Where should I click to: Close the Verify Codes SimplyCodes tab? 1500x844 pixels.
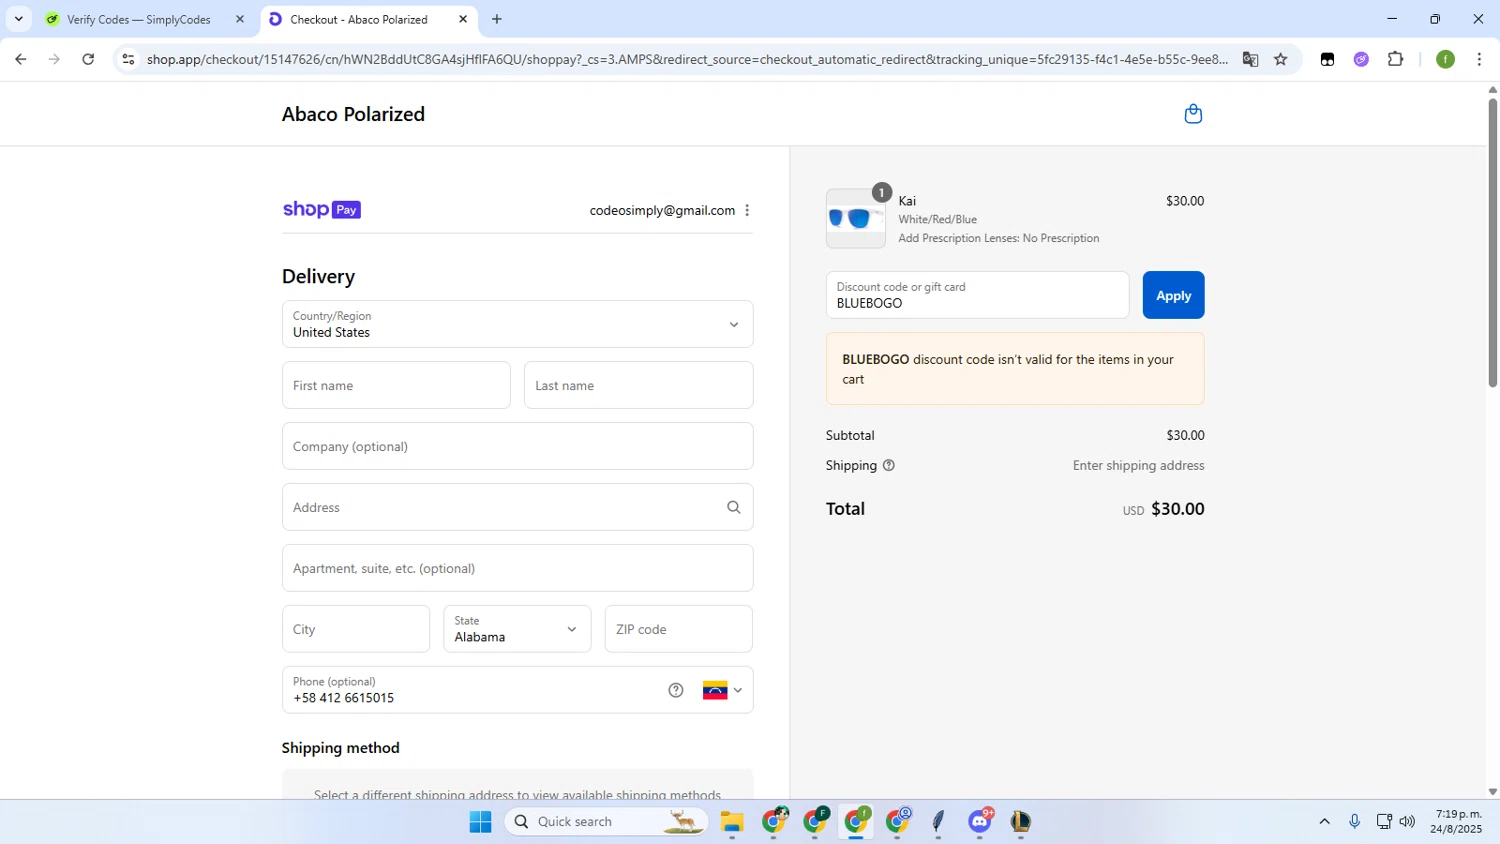click(x=240, y=19)
